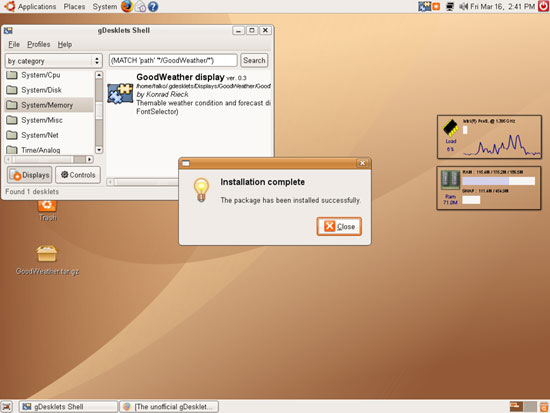Screen dimensions: 550x413
Task: Click the gDesklets Shell title bar icon
Action: coord(8,31)
